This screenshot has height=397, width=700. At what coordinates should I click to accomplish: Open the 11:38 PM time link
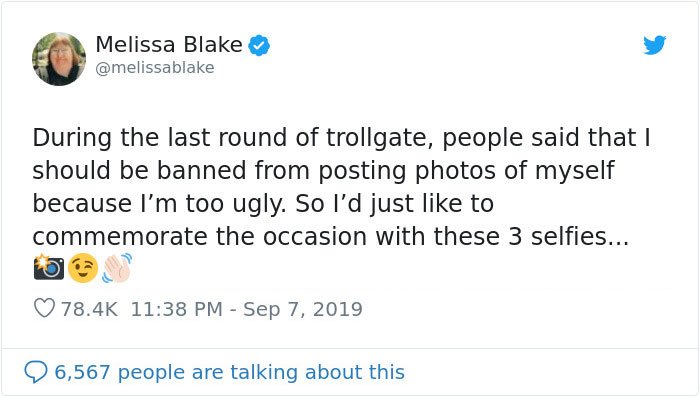[x=176, y=309]
